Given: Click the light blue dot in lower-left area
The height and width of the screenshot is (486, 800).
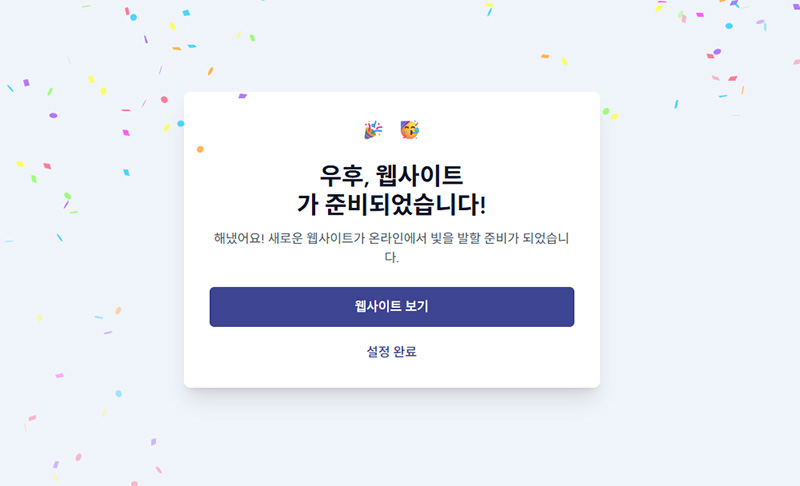Looking at the screenshot, I should click(x=118, y=393).
